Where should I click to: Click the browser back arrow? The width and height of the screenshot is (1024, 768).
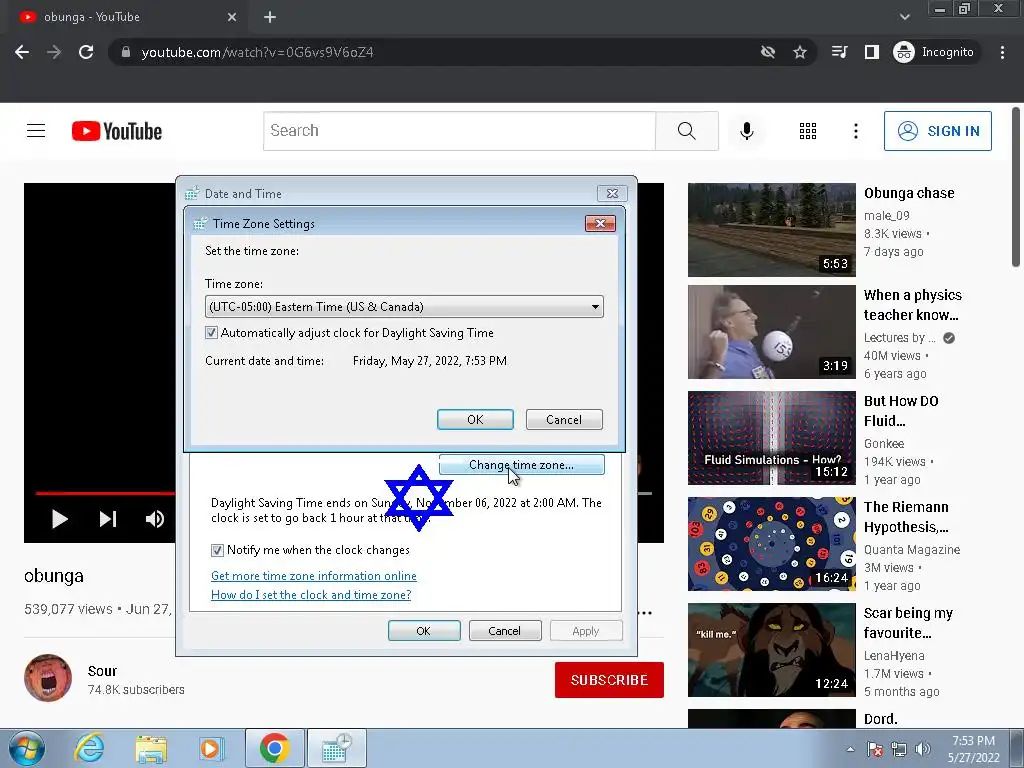pos(22,52)
